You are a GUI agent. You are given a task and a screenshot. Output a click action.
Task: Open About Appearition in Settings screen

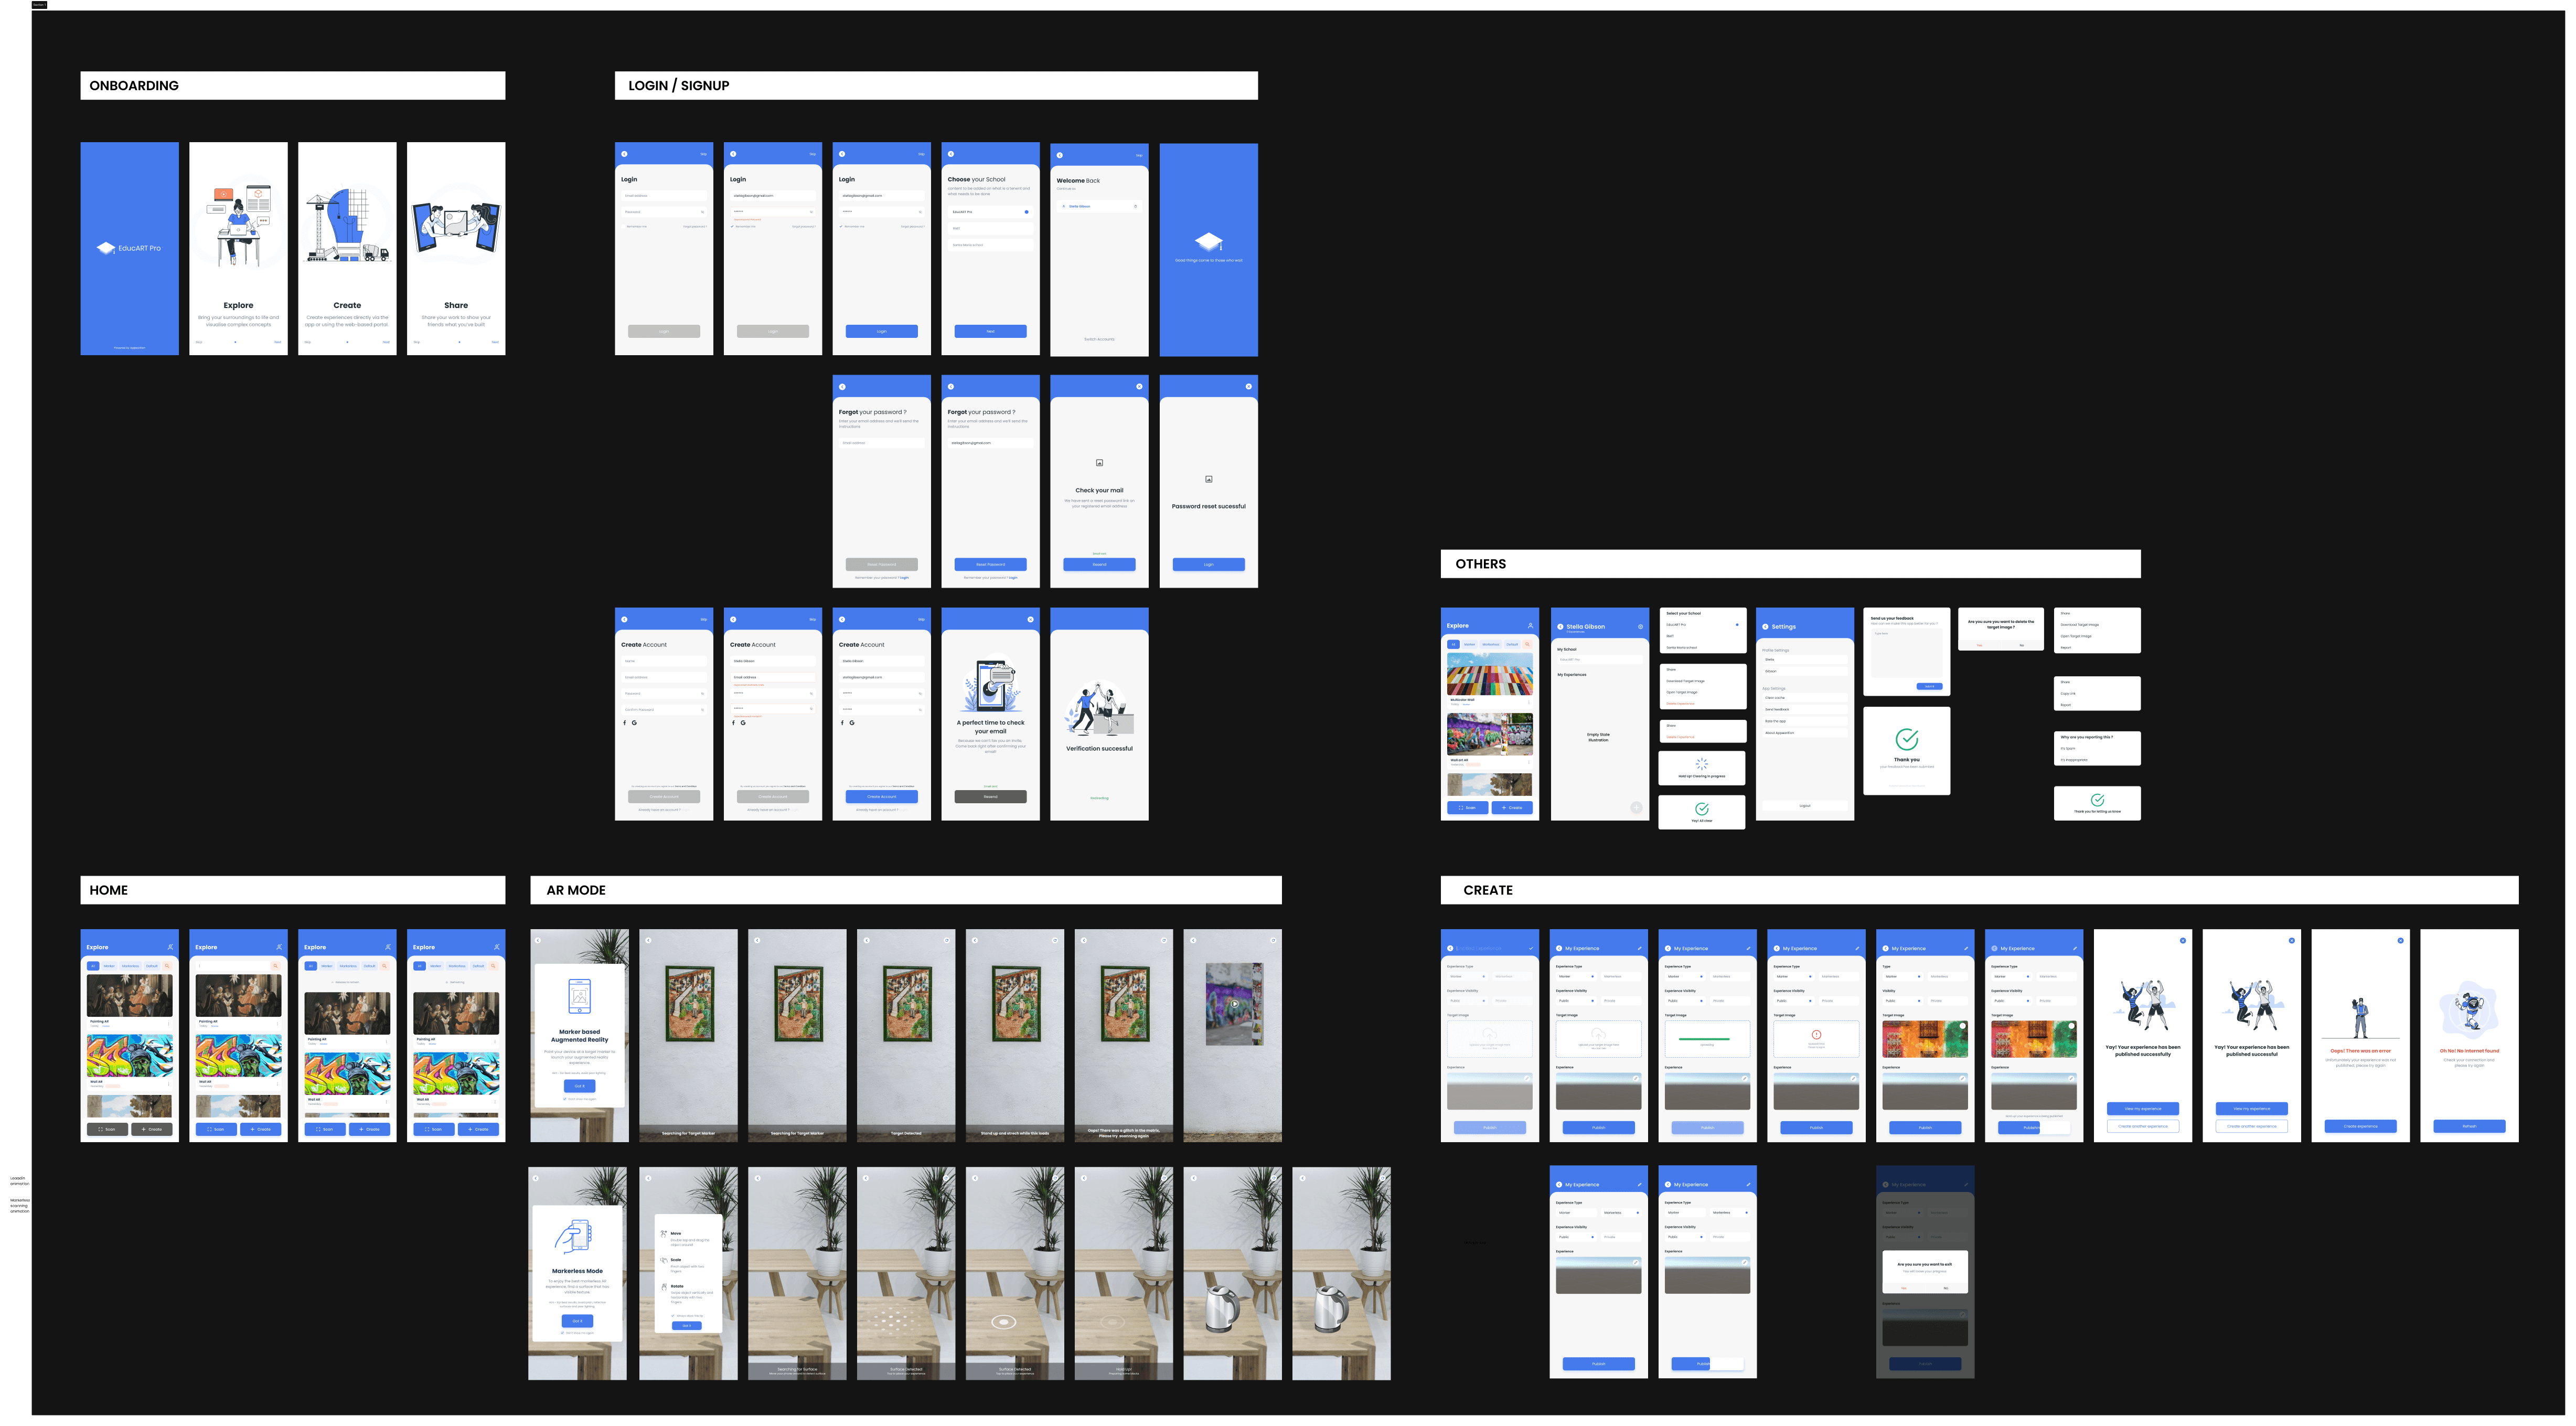(x=1804, y=733)
